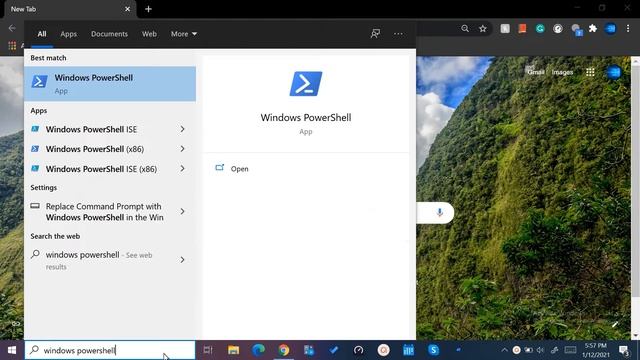640x360 pixels.
Task: Show hidden system tray icons
Action: 504,350
